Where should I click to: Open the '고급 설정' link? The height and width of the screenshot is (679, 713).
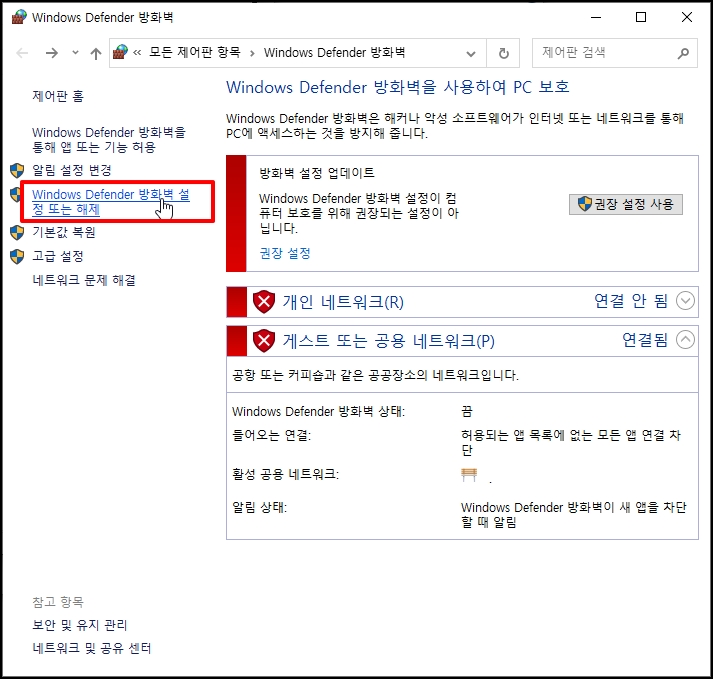[x=58, y=256]
